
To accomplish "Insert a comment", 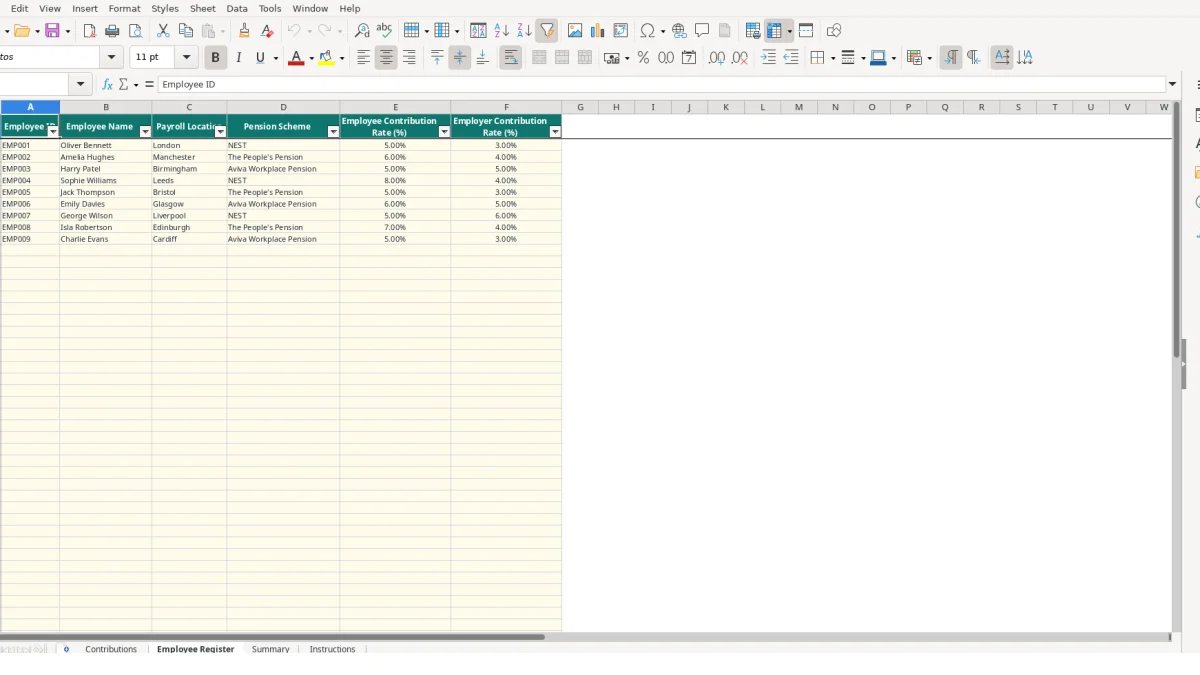I will pos(702,31).
